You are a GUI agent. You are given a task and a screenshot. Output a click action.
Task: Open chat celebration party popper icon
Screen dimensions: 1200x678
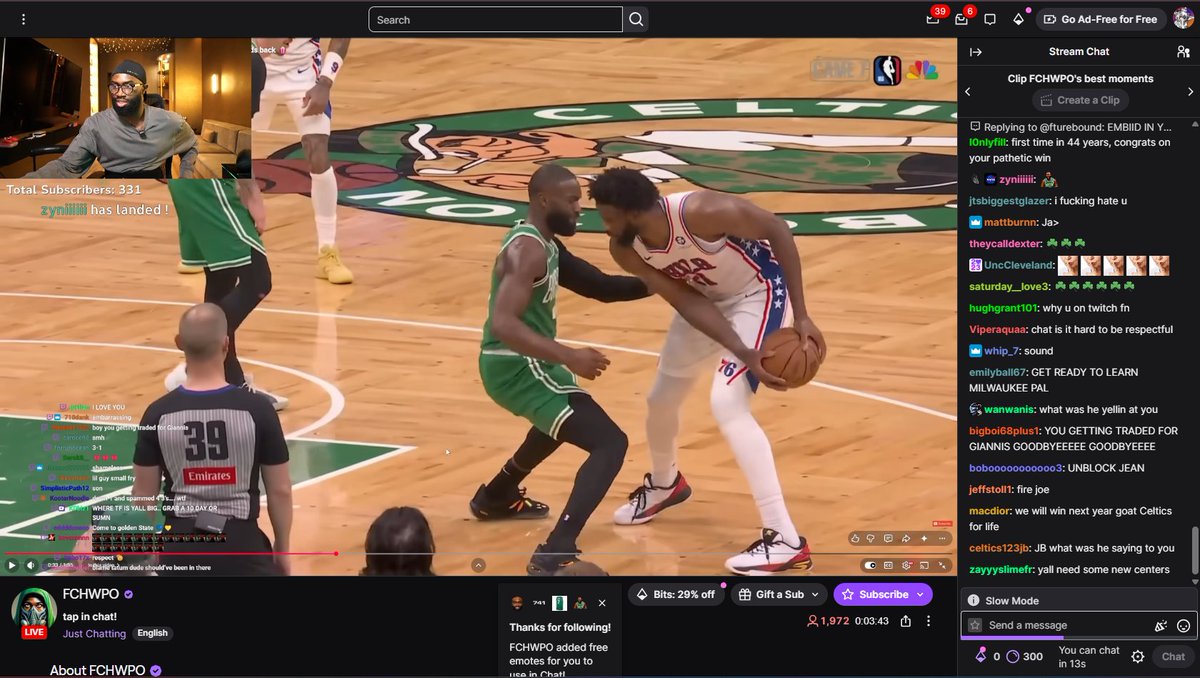click(1161, 626)
